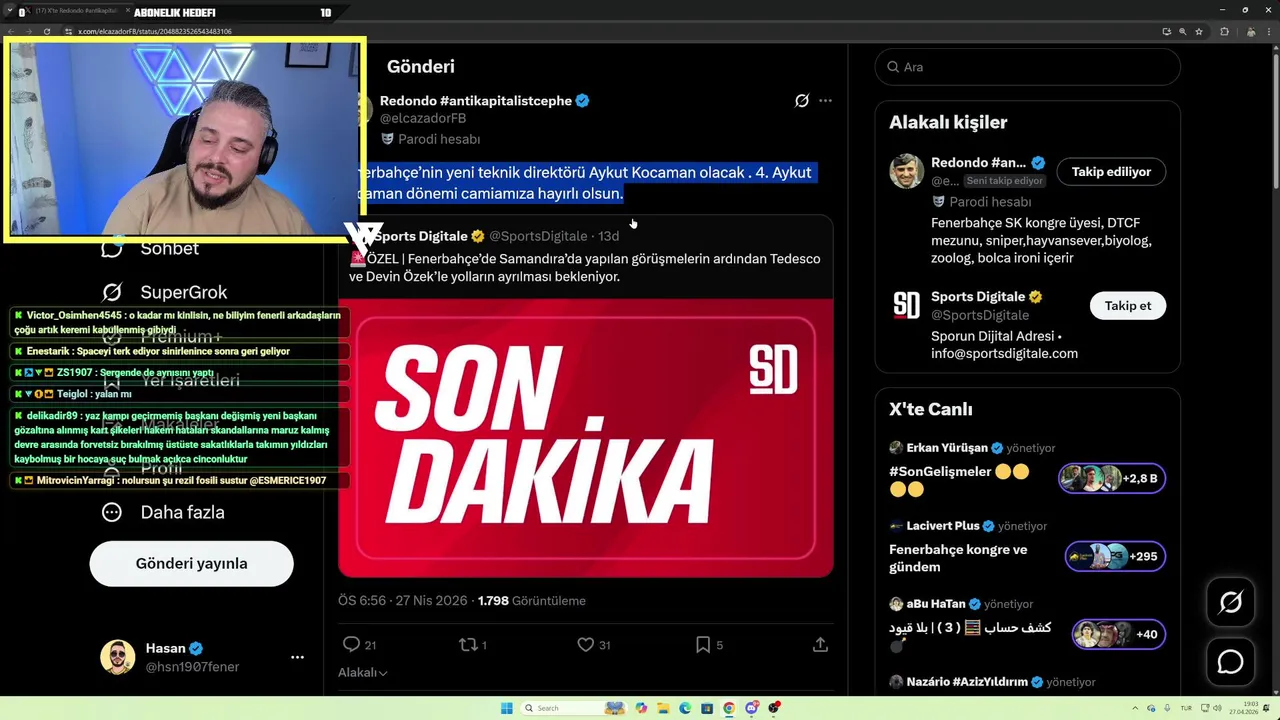Open the volume icon in system tray
1280x720 pixels.
tap(1215, 708)
